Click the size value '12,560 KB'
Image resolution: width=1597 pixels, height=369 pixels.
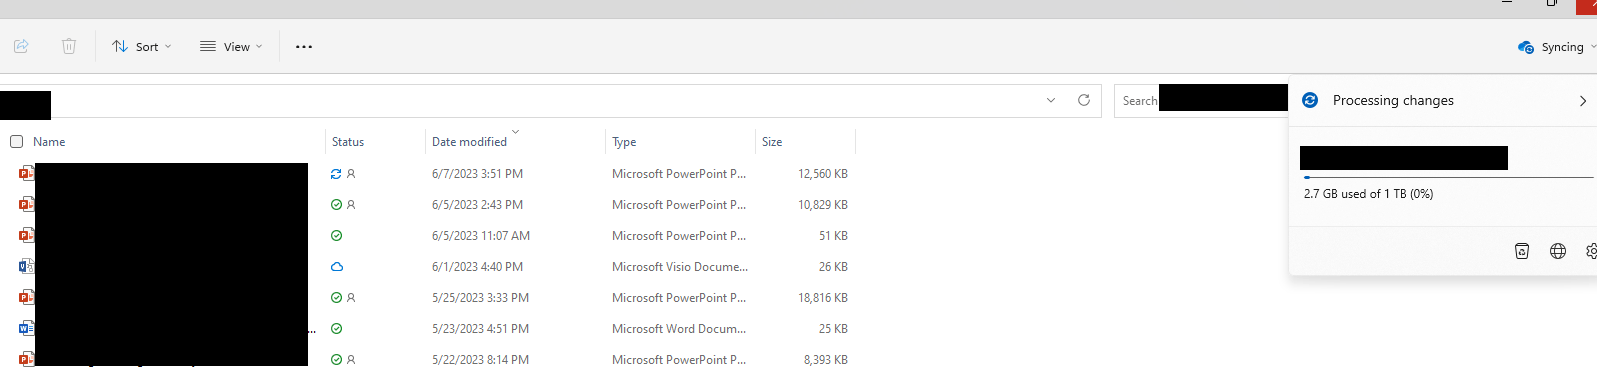[x=823, y=174]
